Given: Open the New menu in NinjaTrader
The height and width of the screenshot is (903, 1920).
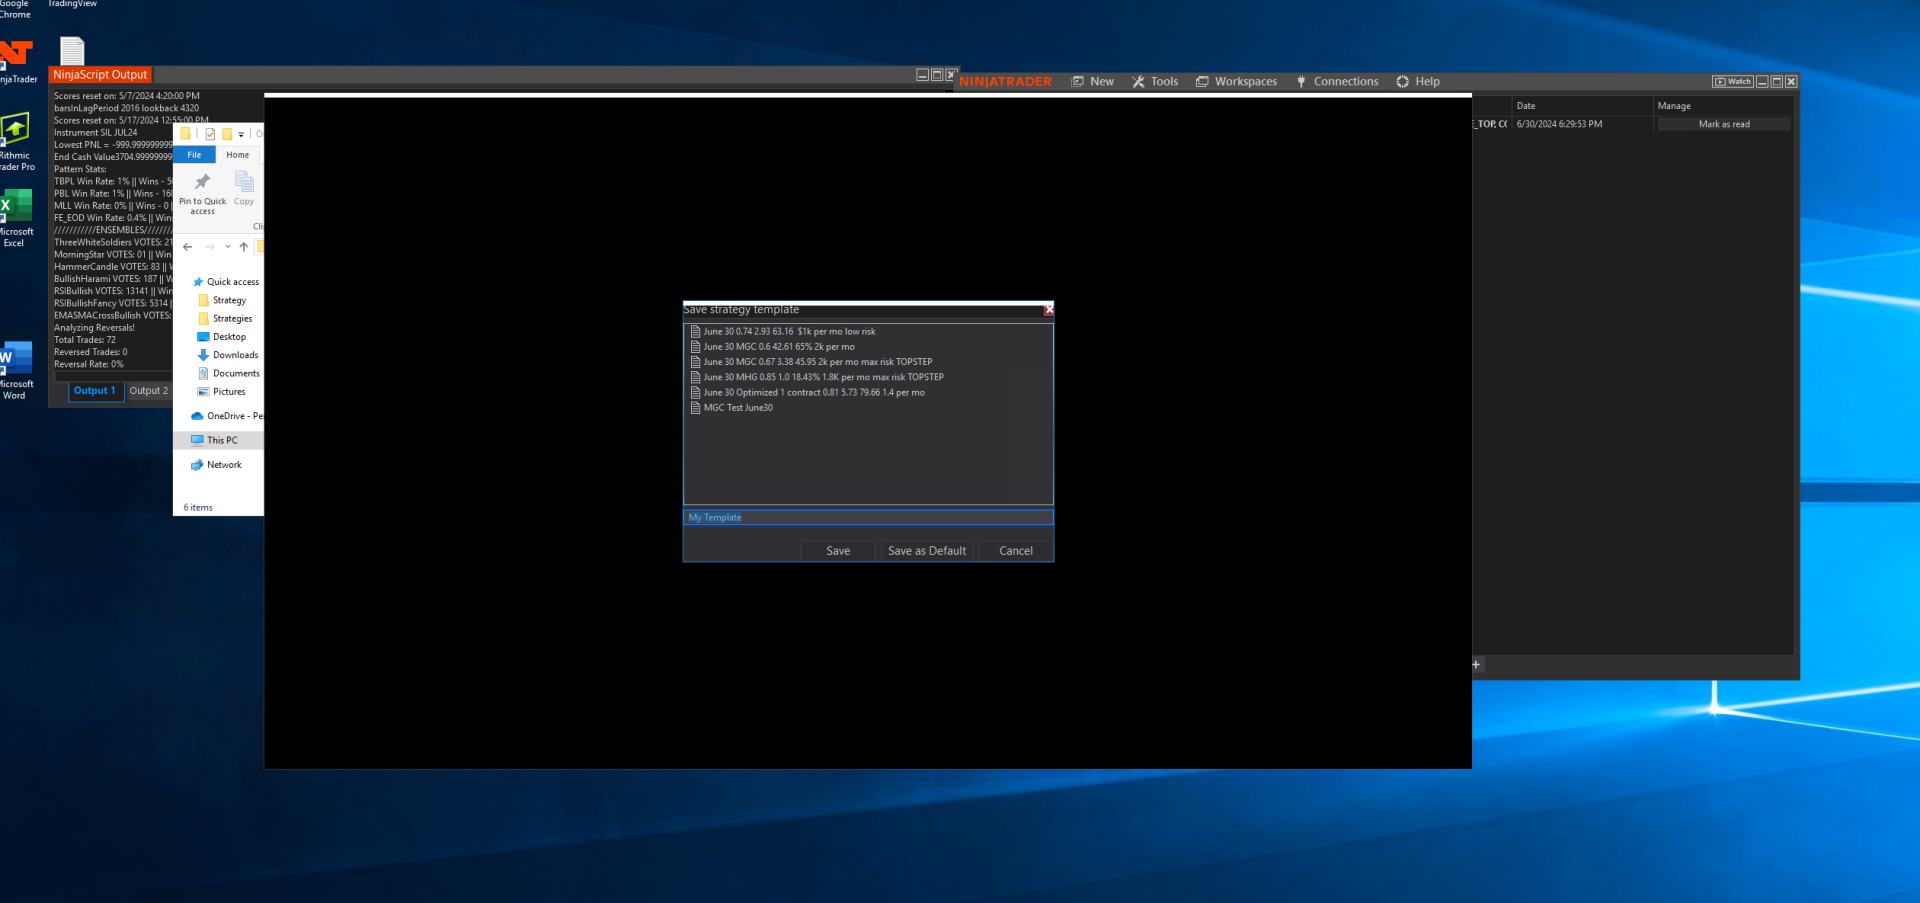Looking at the screenshot, I should pyautogui.click(x=1092, y=82).
